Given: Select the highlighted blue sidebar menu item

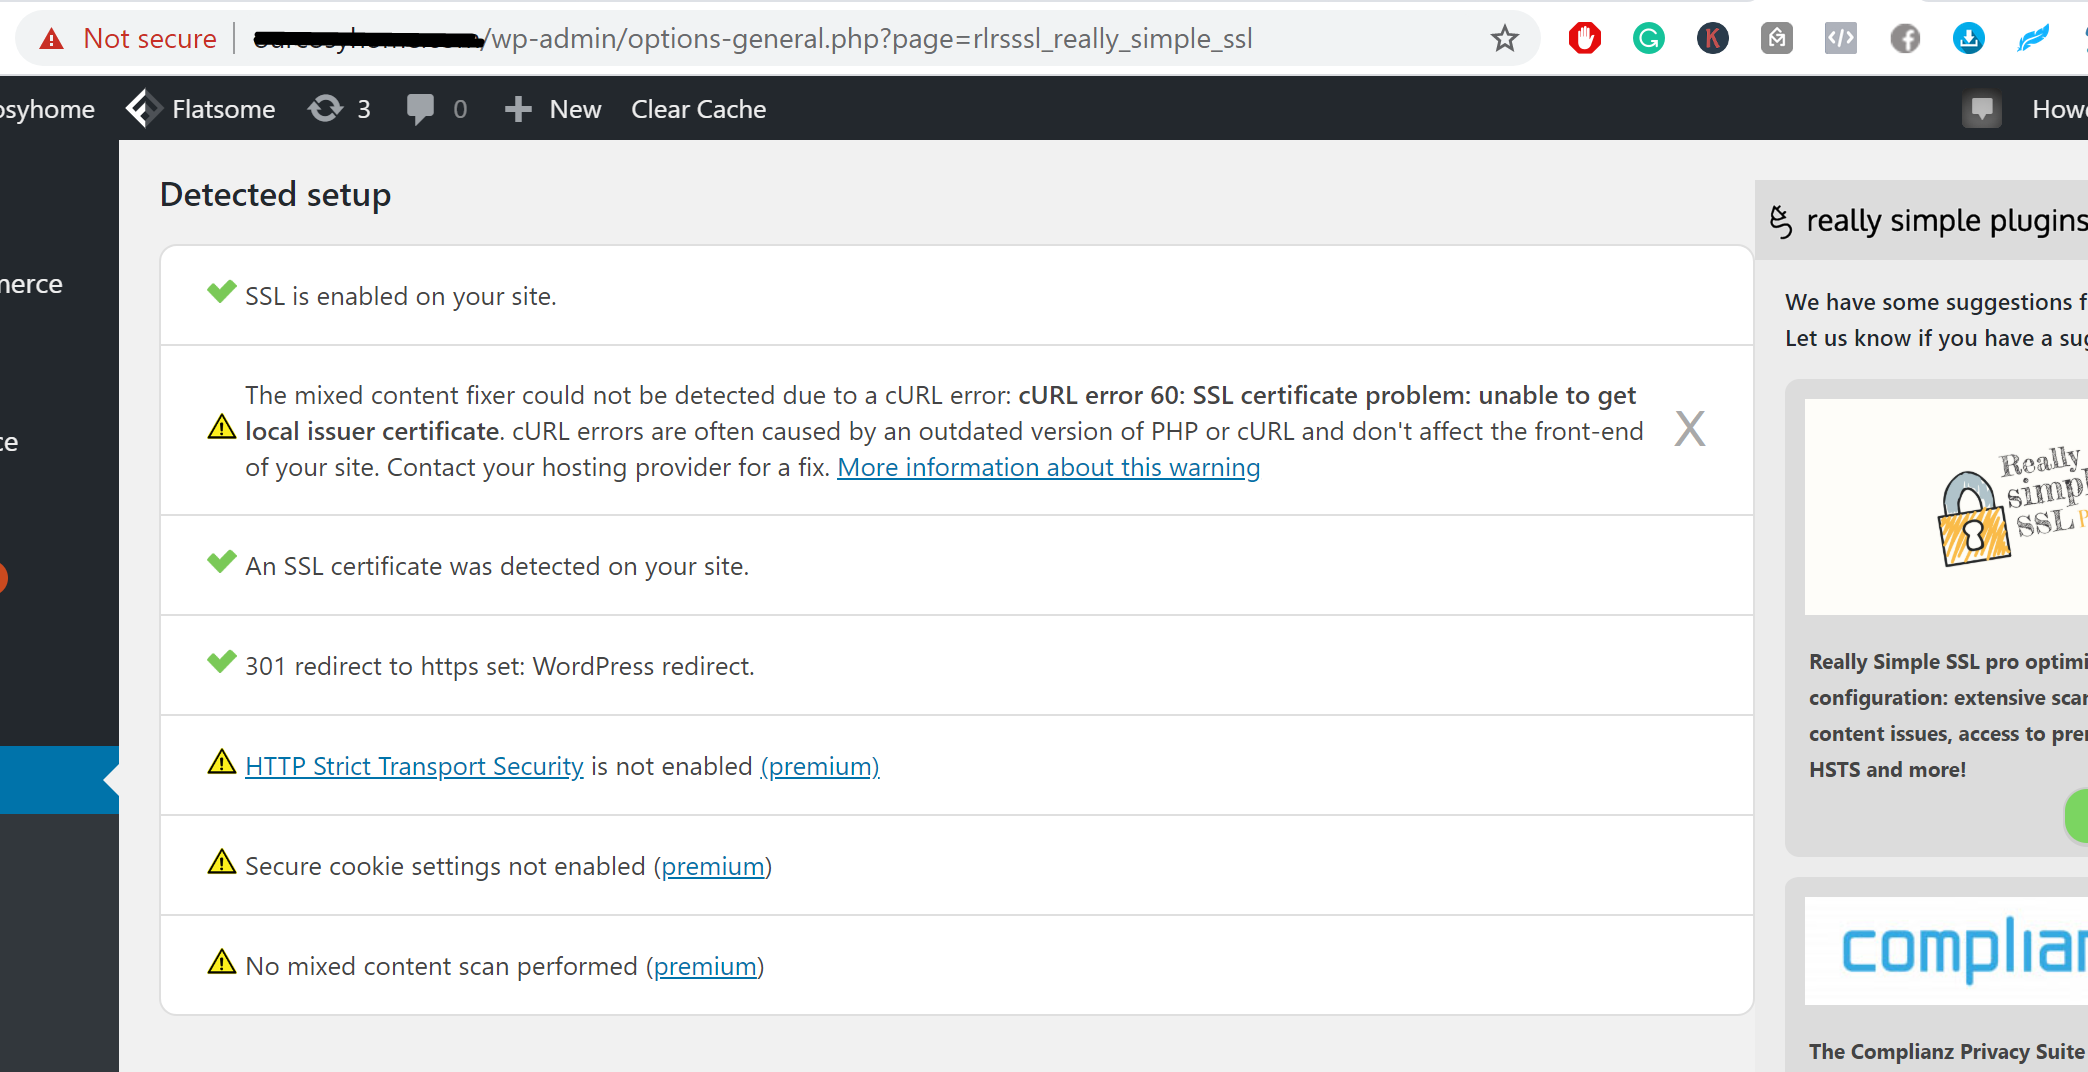Looking at the screenshot, I should point(59,780).
